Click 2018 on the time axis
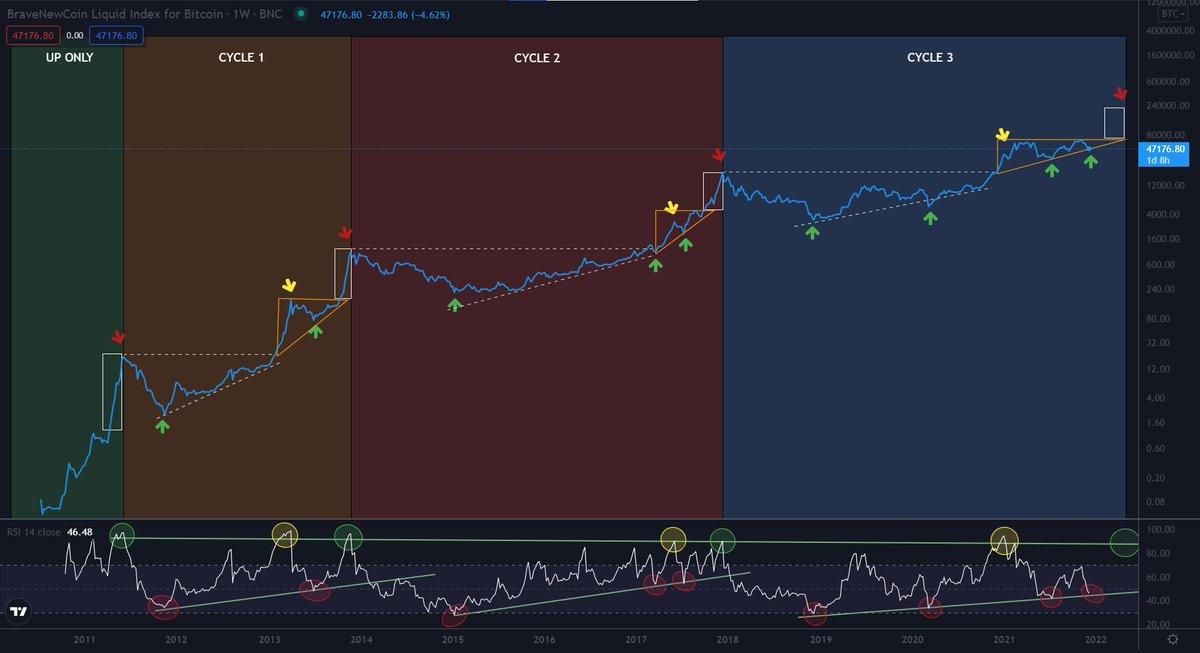Viewport: 1200px width, 653px height. [x=729, y=639]
